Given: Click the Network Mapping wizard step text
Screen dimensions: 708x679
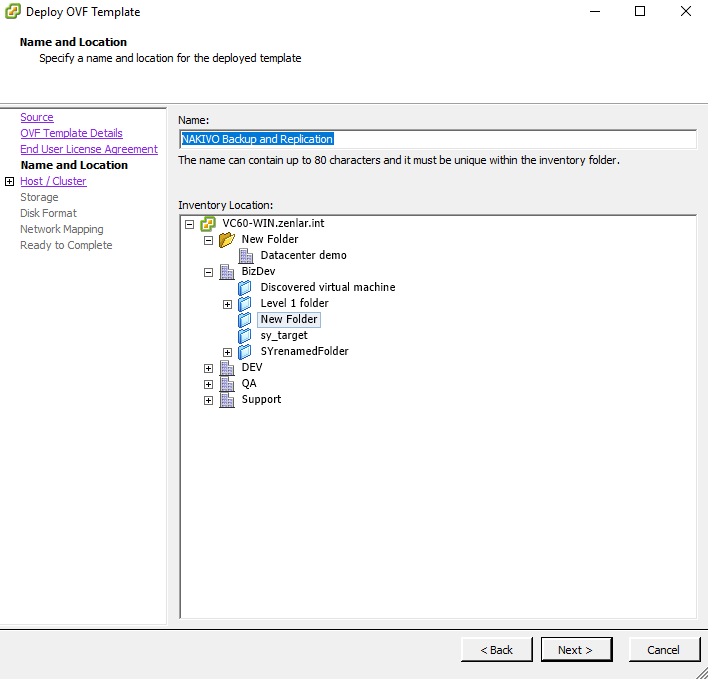Looking at the screenshot, I should [x=62, y=229].
